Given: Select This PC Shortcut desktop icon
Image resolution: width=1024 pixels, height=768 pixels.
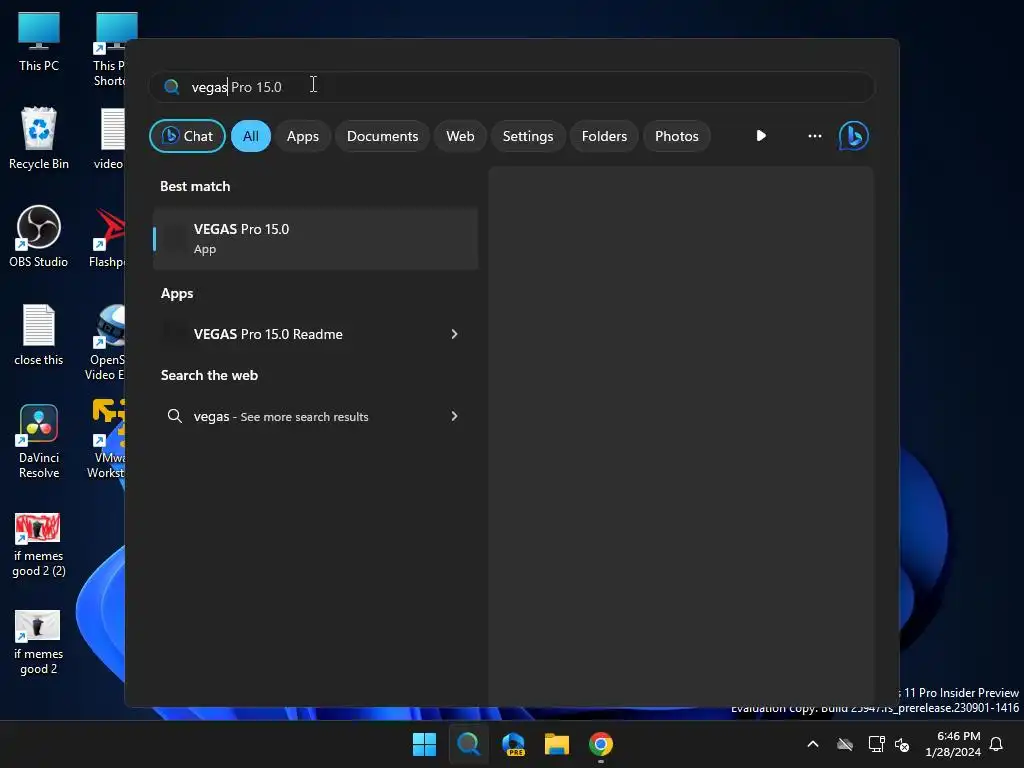Looking at the screenshot, I should tap(110, 50).
